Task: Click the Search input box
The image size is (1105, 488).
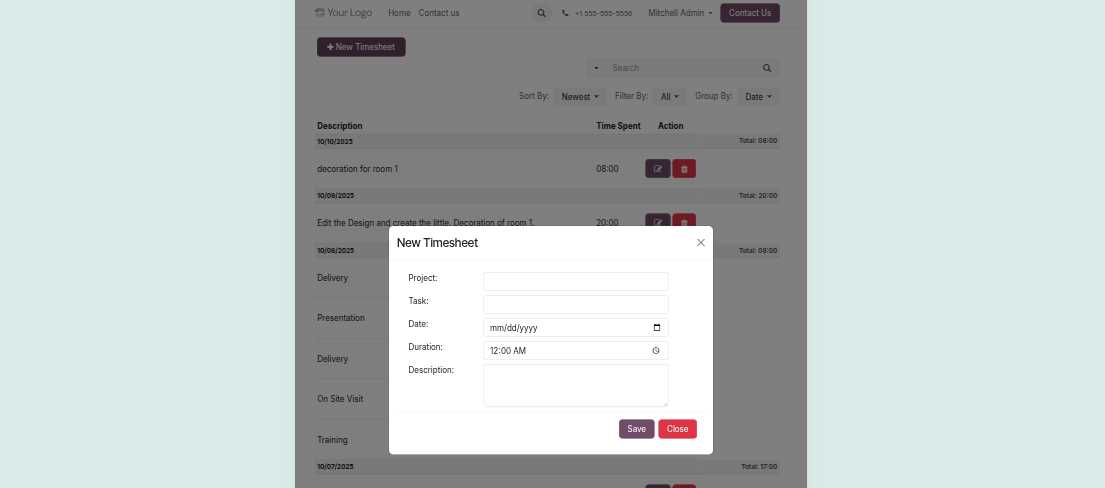Action: (680, 68)
